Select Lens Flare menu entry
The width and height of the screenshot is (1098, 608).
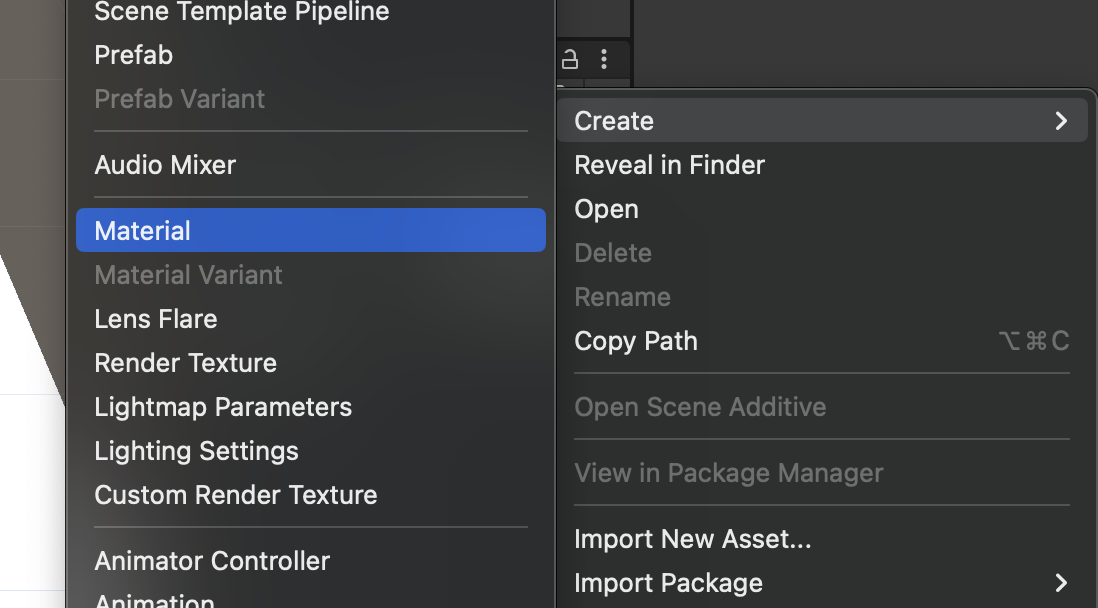(x=156, y=319)
